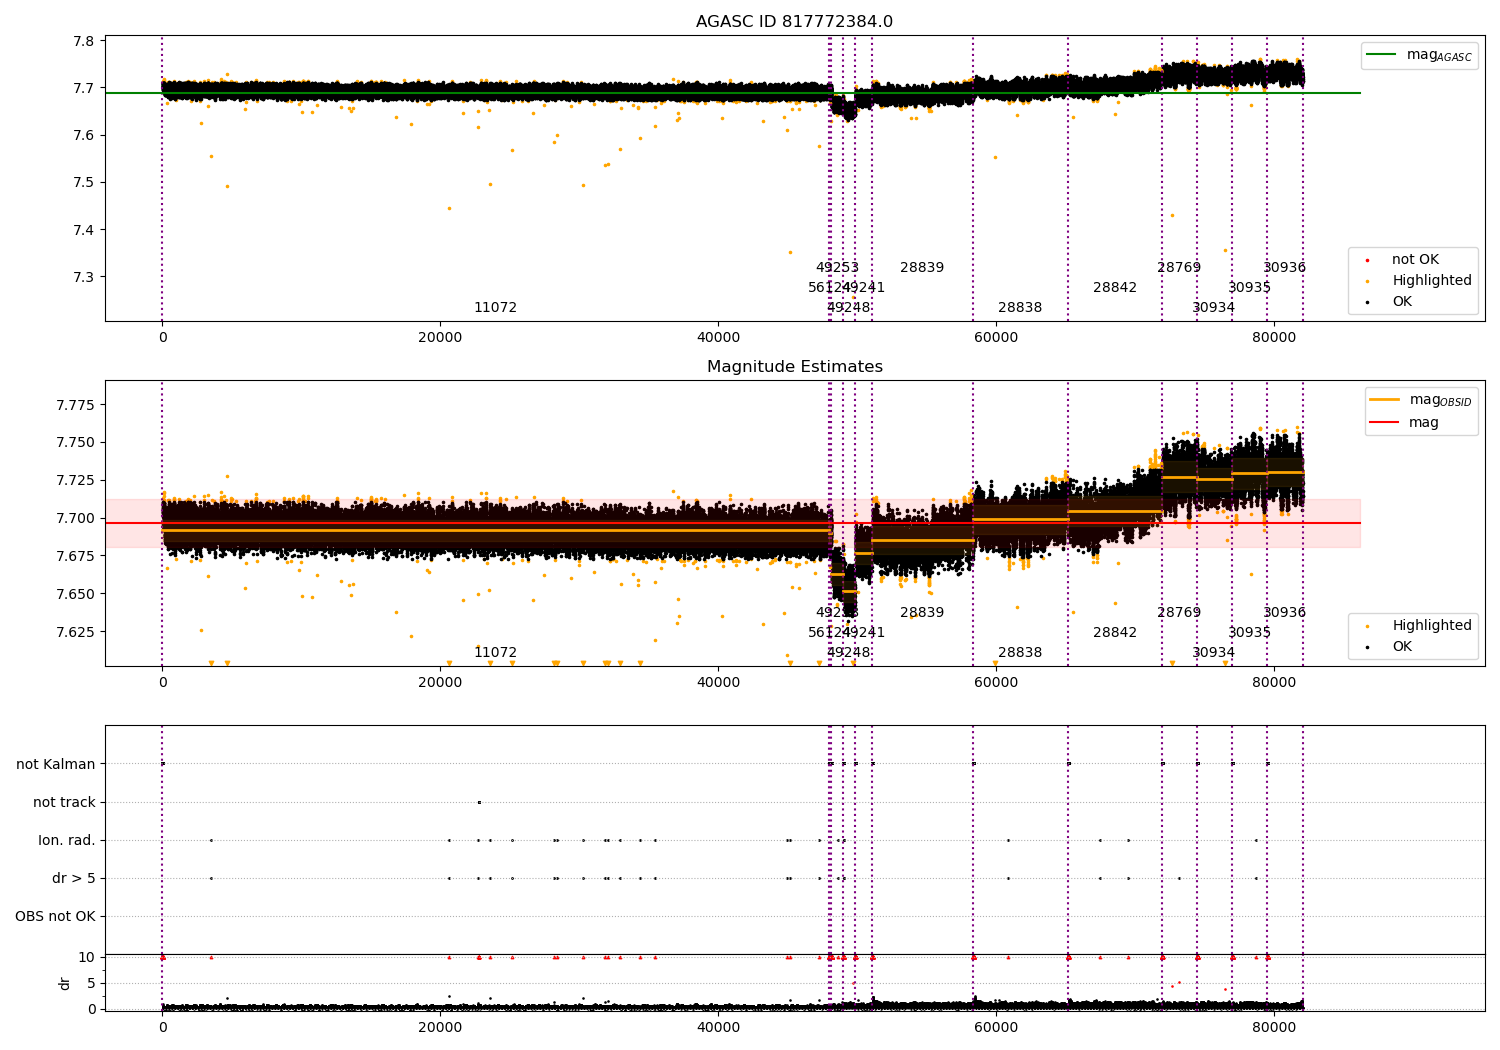
Task: Click obsid label 30936 in the Magnitude Estimates plot
Action: (x=1284, y=613)
